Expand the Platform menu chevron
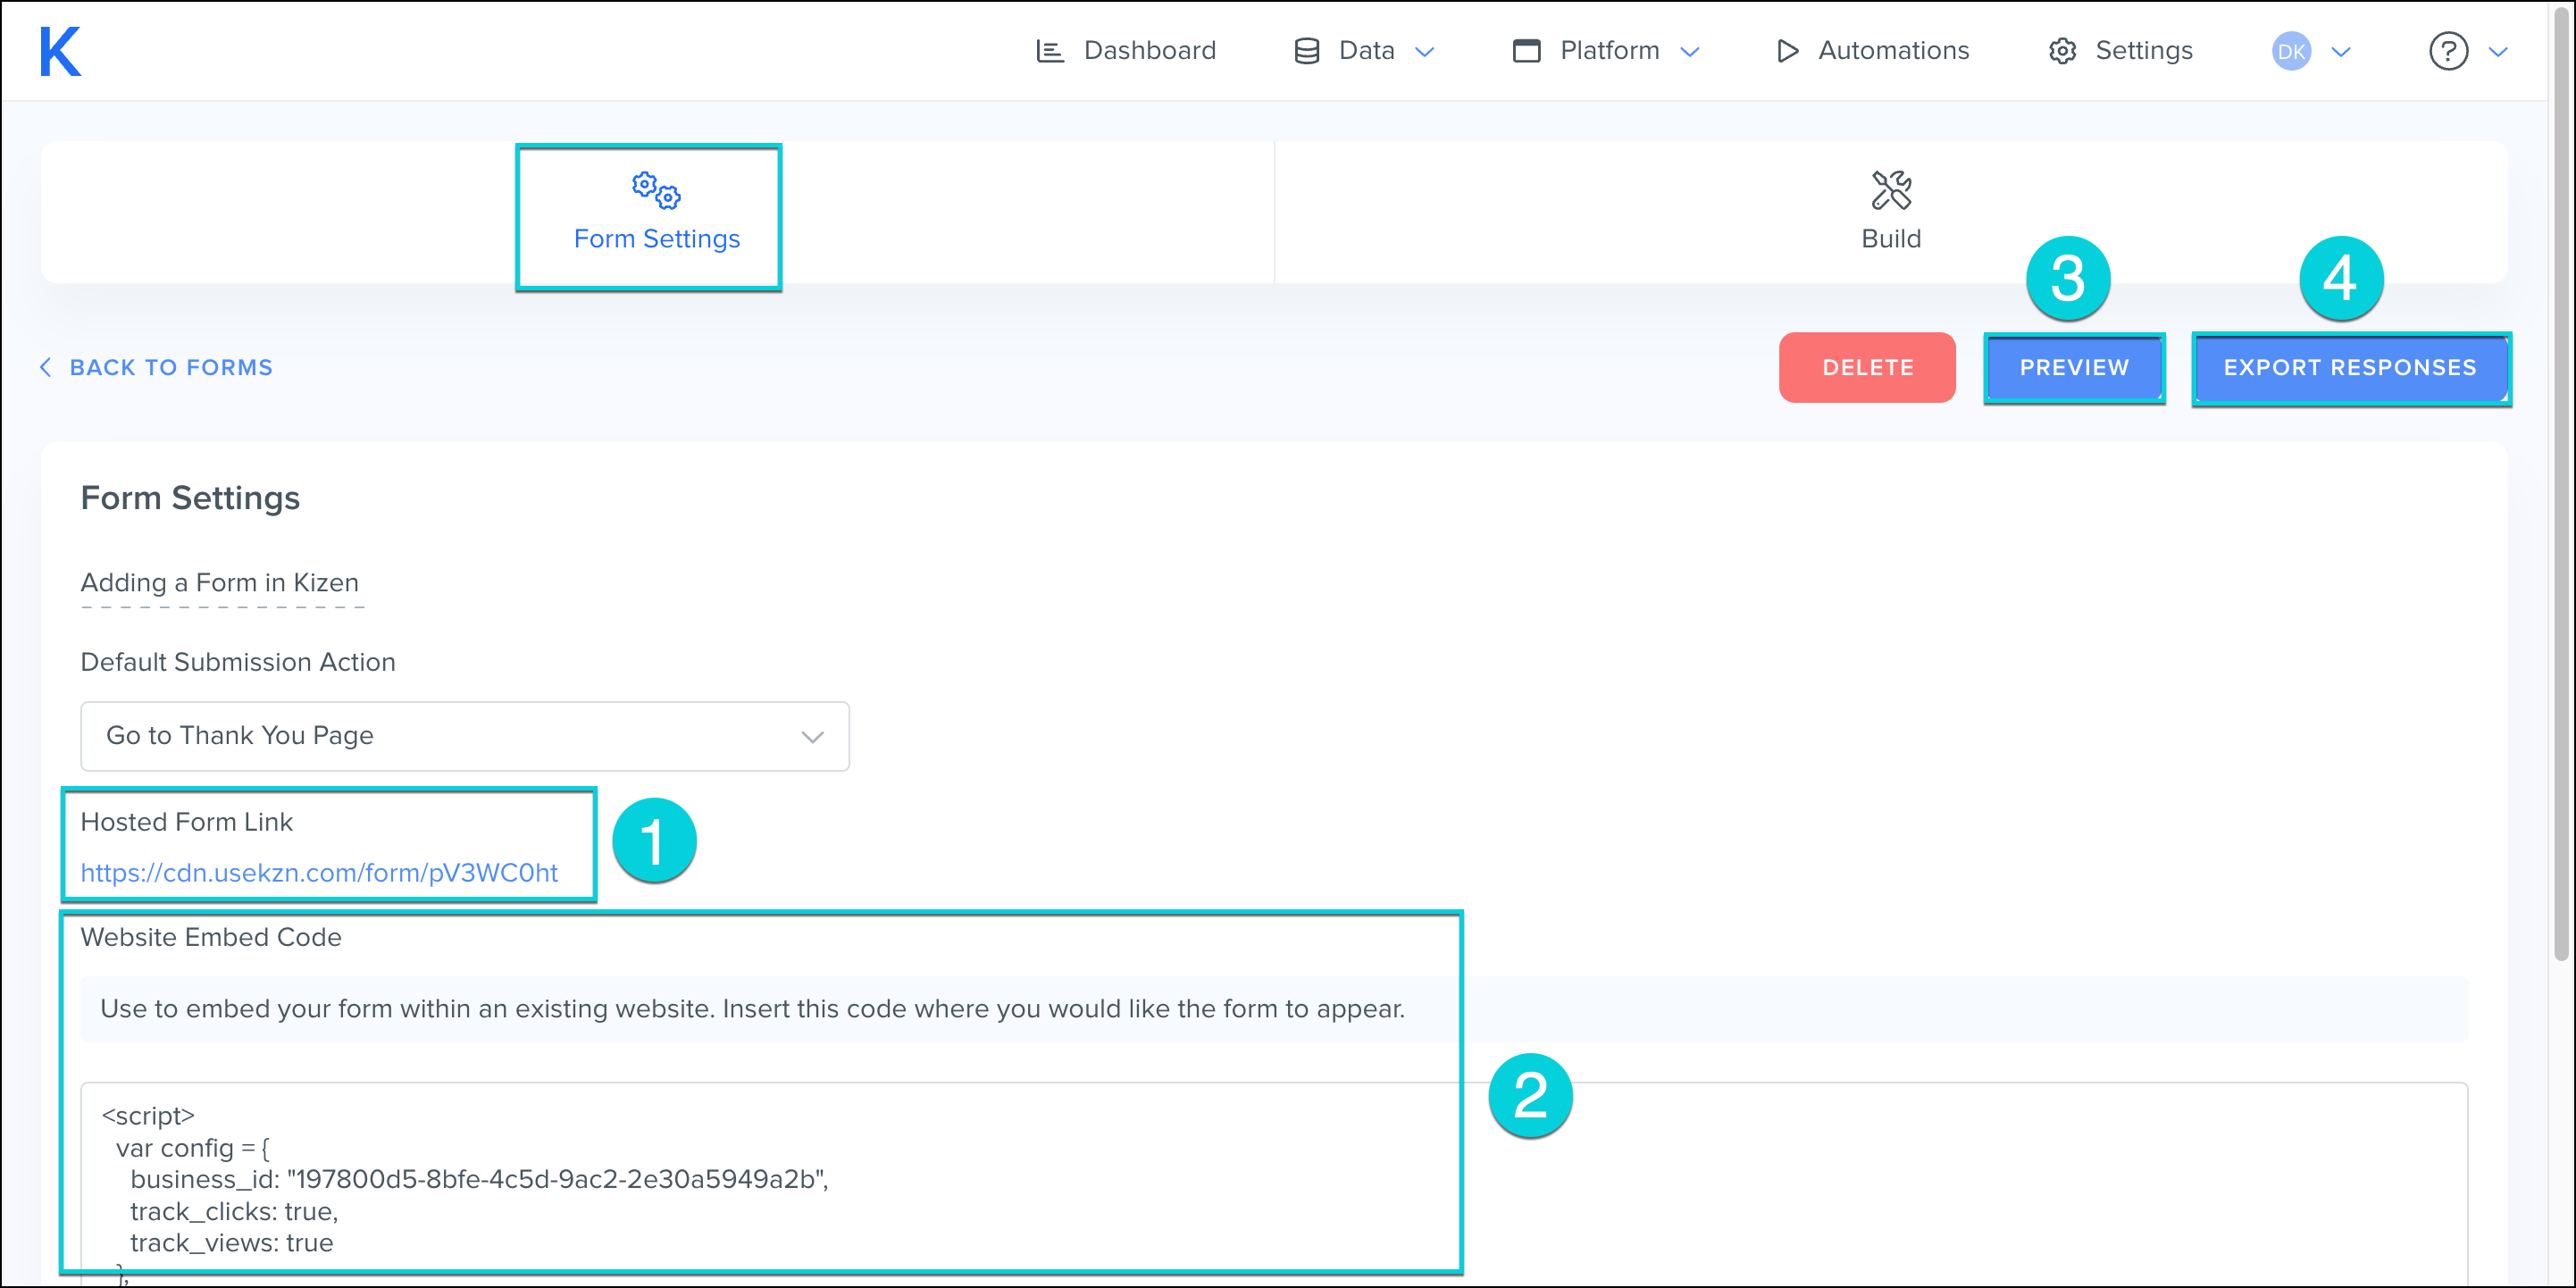The width and height of the screenshot is (2576, 1288). tap(1690, 52)
